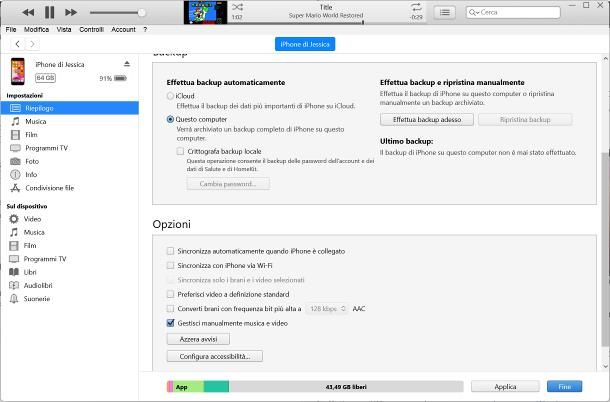Toggle the repeat icon
Screen dimensions: 610x402
(416, 7)
